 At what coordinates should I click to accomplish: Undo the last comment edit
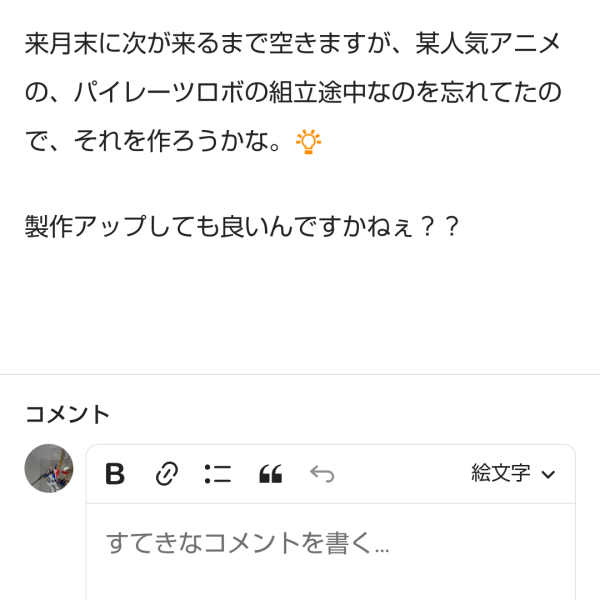(x=322, y=474)
